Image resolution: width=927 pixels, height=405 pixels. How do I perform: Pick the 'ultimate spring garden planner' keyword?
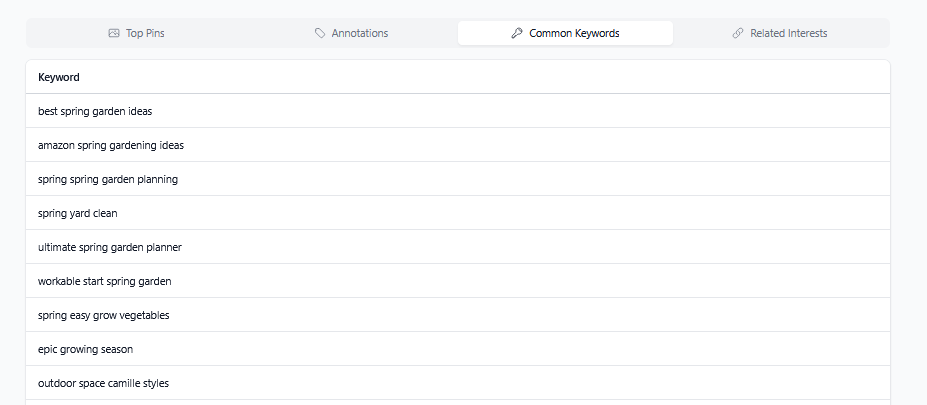[x=110, y=247]
